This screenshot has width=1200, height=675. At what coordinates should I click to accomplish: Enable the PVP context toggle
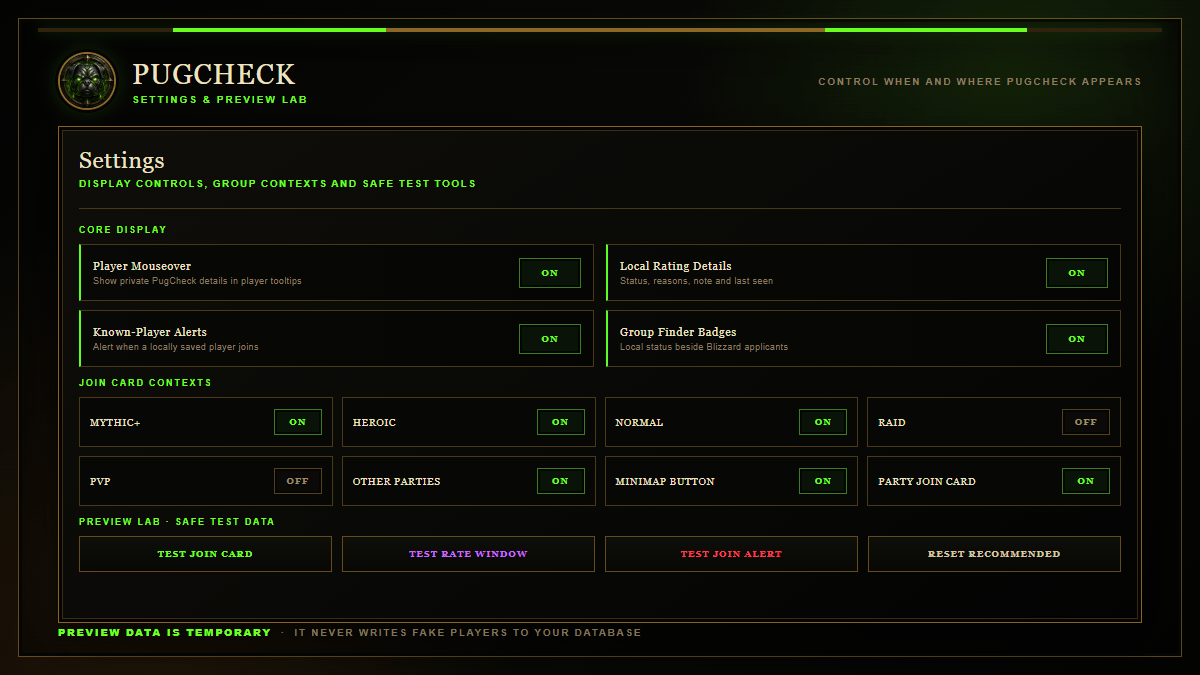[x=298, y=481]
